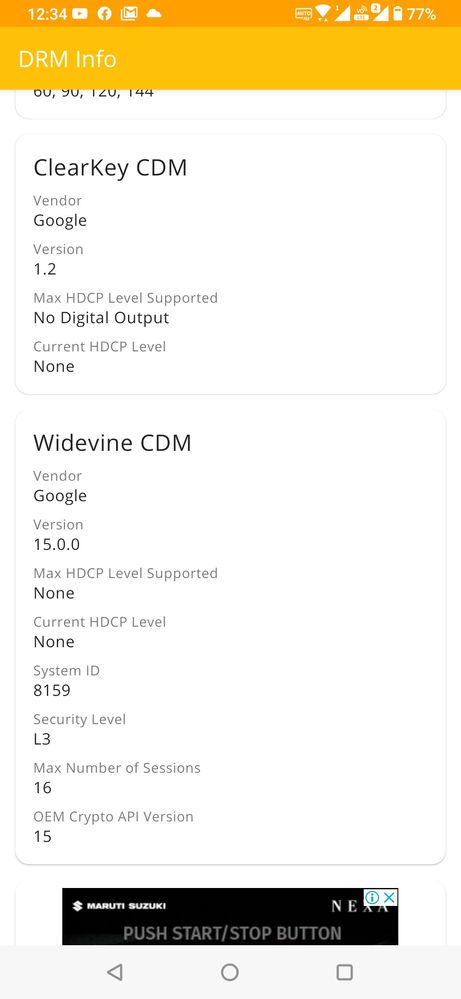Tap the YouTube notification icon in status bar
Image resolution: width=461 pixels, height=999 pixels.
coord(80,13)
